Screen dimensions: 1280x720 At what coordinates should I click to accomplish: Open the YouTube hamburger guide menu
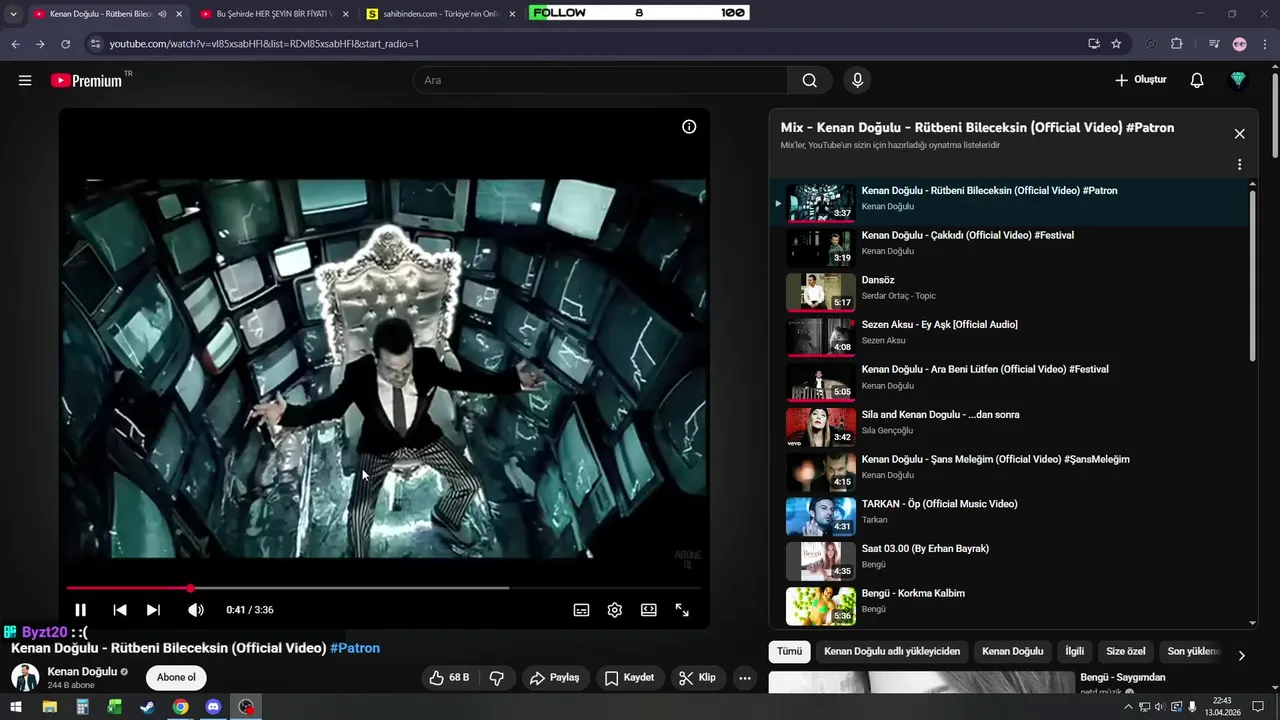[x=25, y=80]
